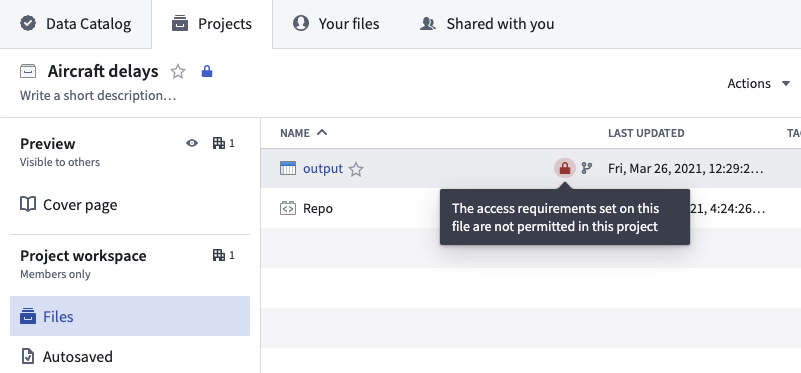Click the Preview section heading

pyautogui.click(x=48, y=144)
